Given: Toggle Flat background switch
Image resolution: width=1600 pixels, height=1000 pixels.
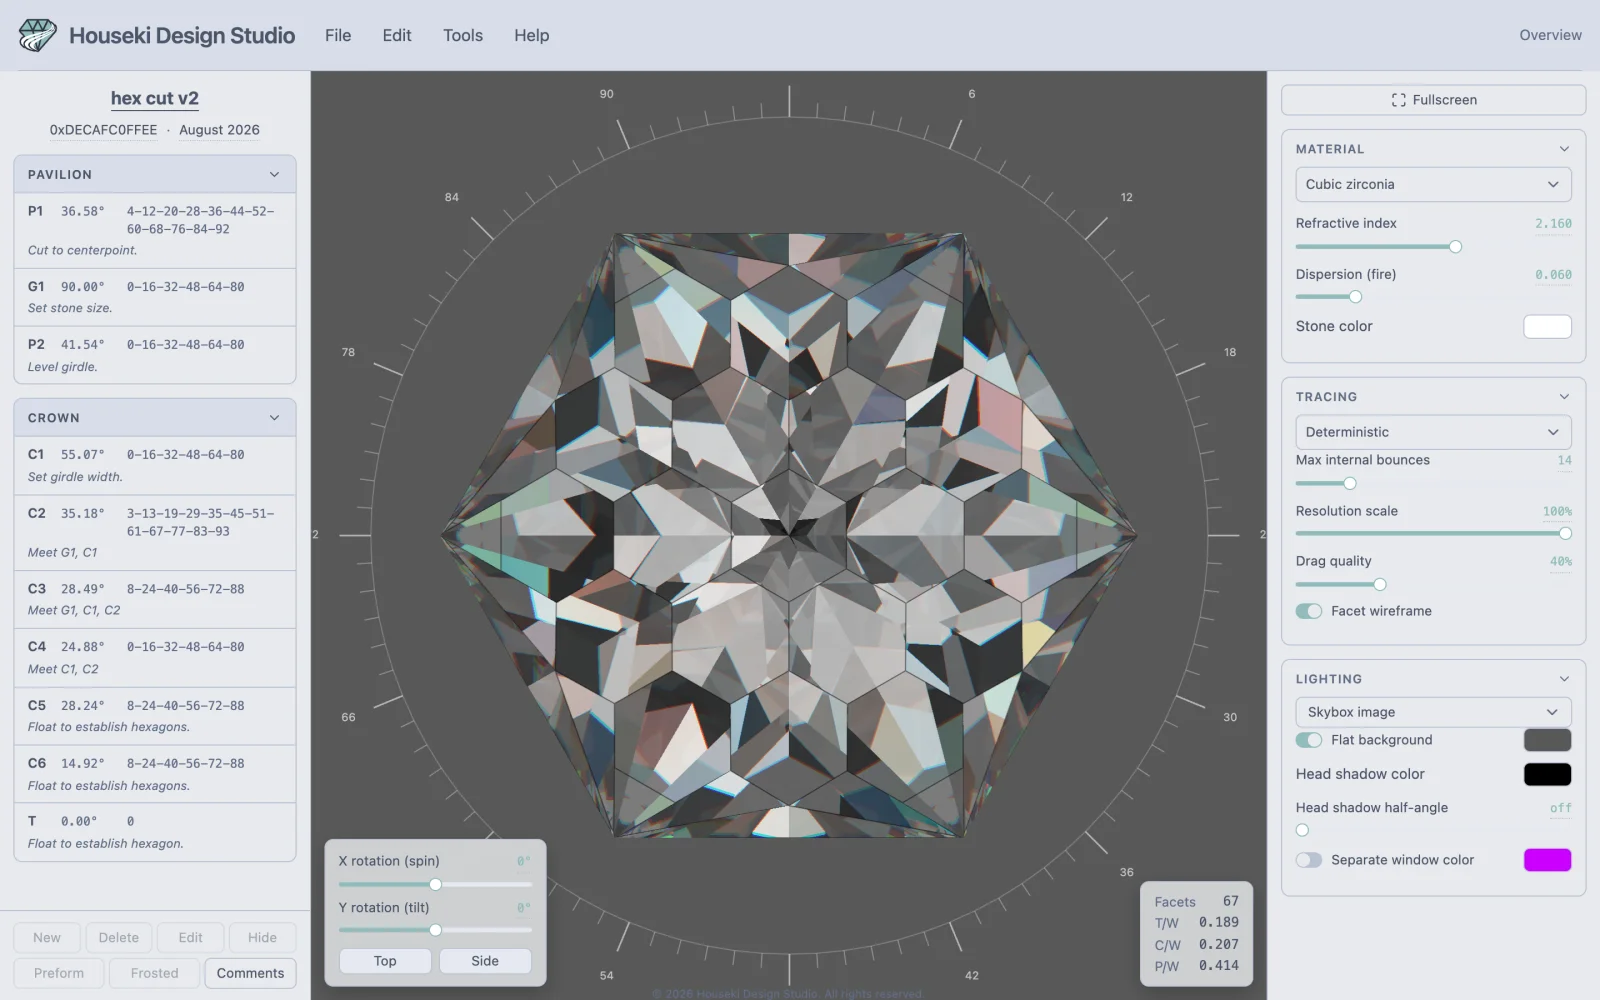Looking at the screenshot, I should 1309,740.
